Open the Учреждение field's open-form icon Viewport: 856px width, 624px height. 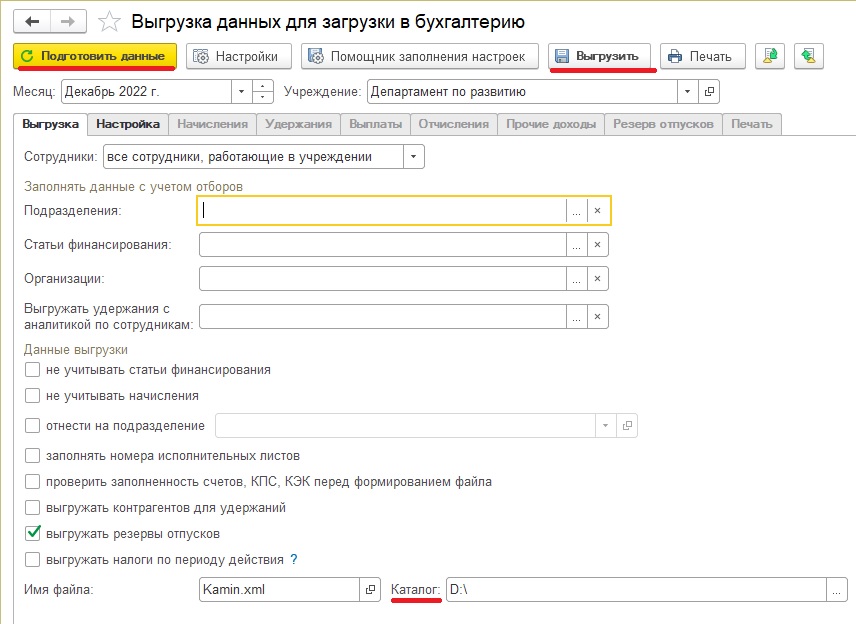click(709, 91)
